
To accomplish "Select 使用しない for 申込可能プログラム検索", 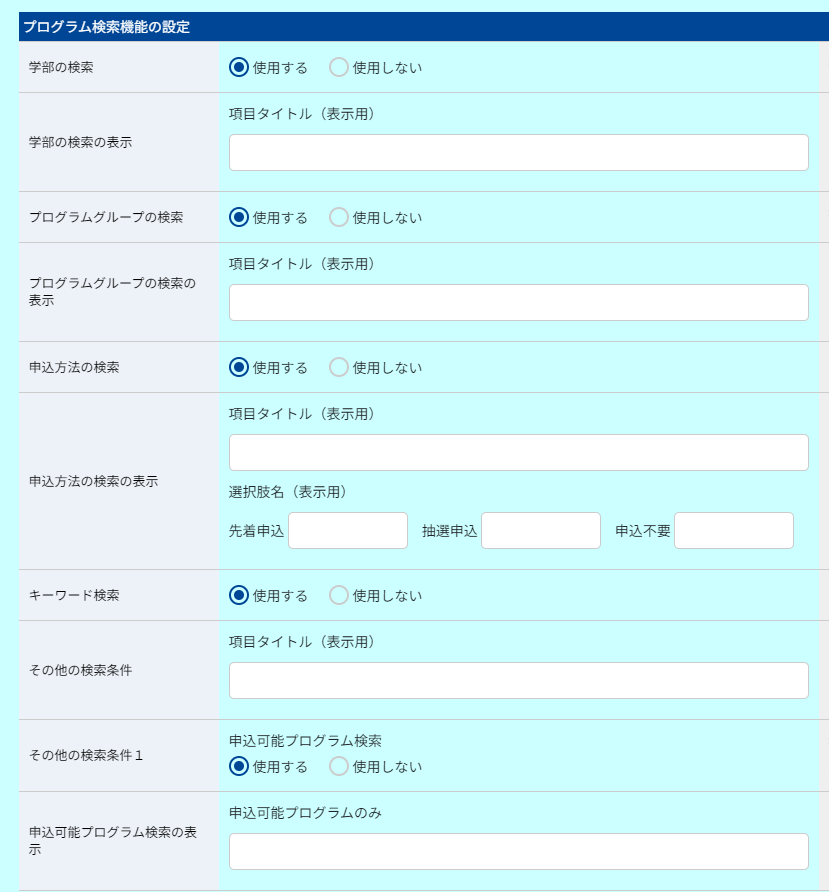I will [339, 766].
